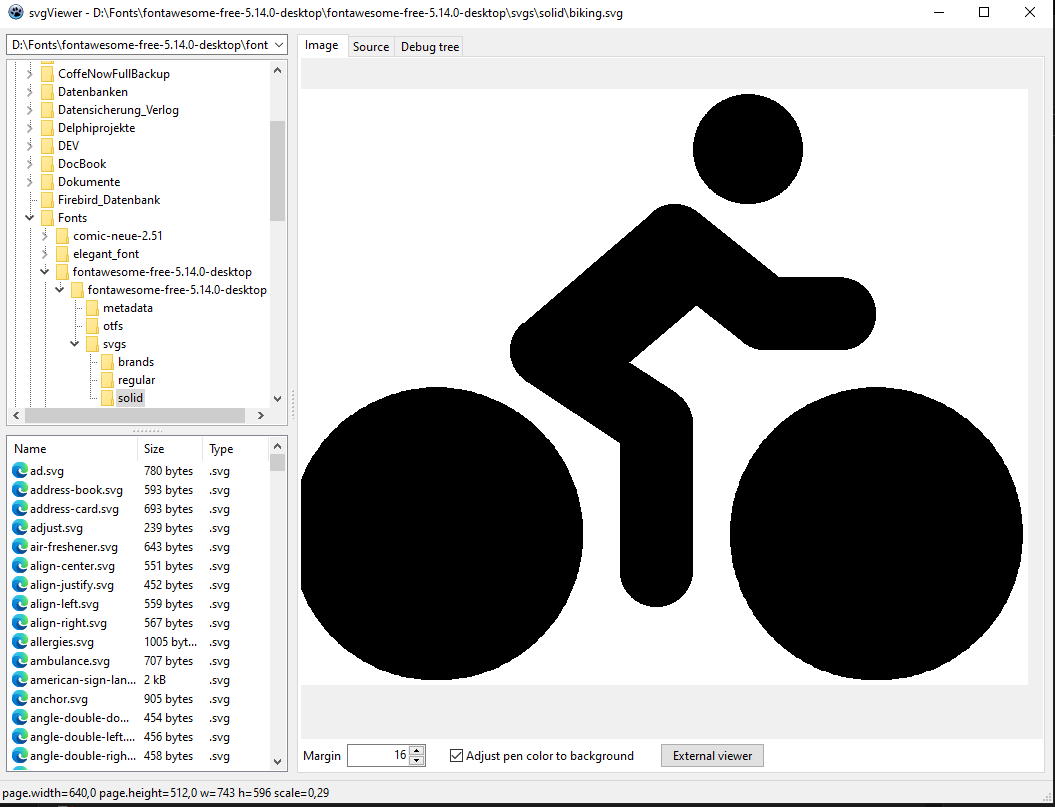Click the file icon of allergies.svg

tap(20, 641)
